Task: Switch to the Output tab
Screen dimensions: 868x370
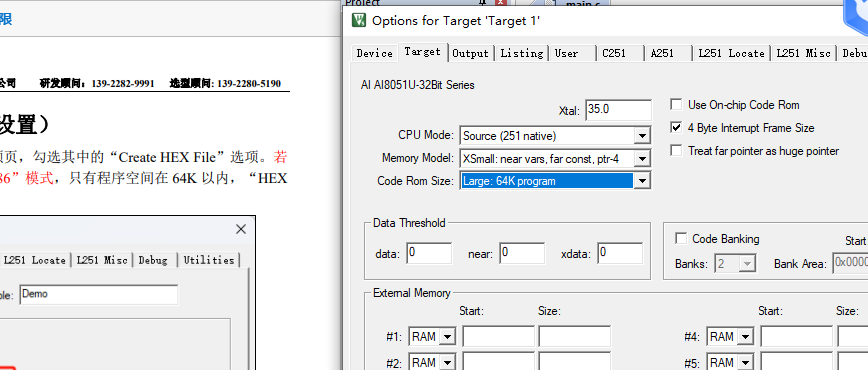Action: [x=471, y=53]
